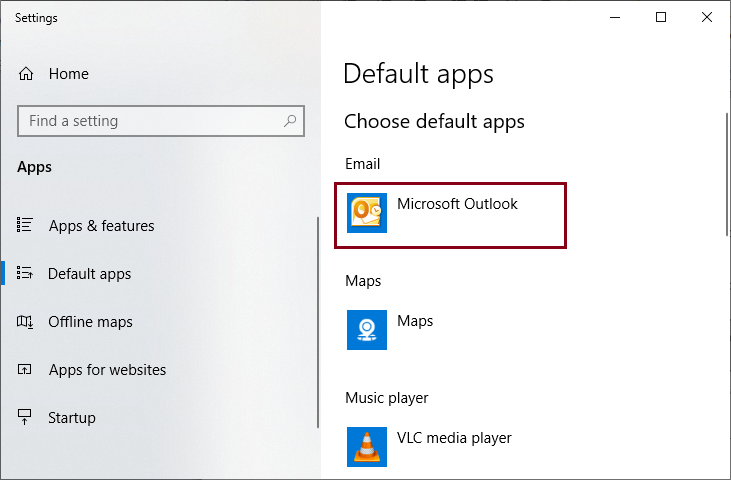This screenshot has width=731, height=480.
Task: Minimize the Settings window
Action: tap(615, 17)
